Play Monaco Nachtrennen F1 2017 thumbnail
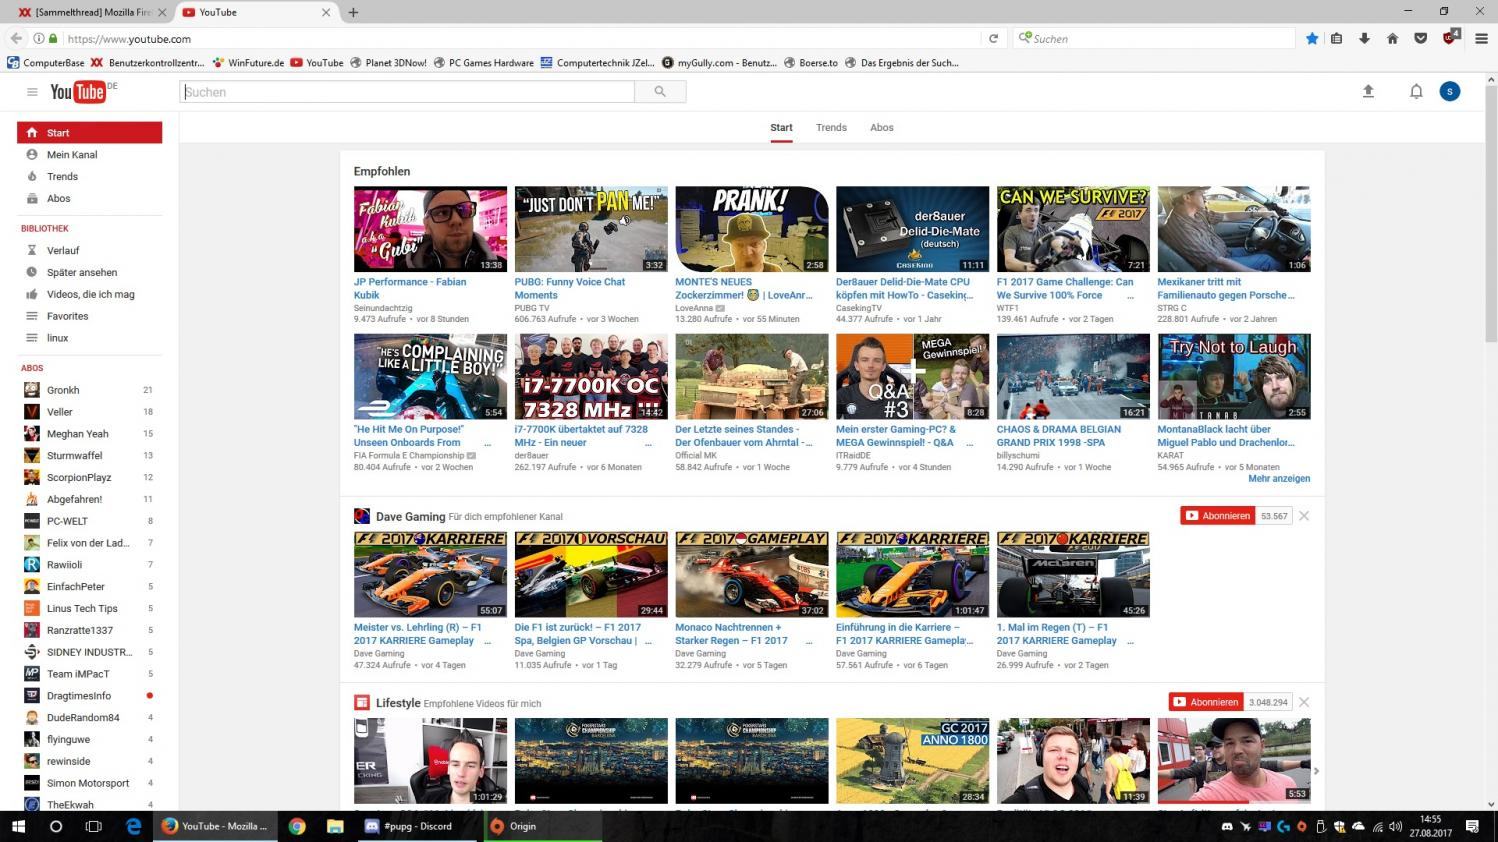This screenshot has width=1498, height=842. pyautogui.click(x=752, y=575)
